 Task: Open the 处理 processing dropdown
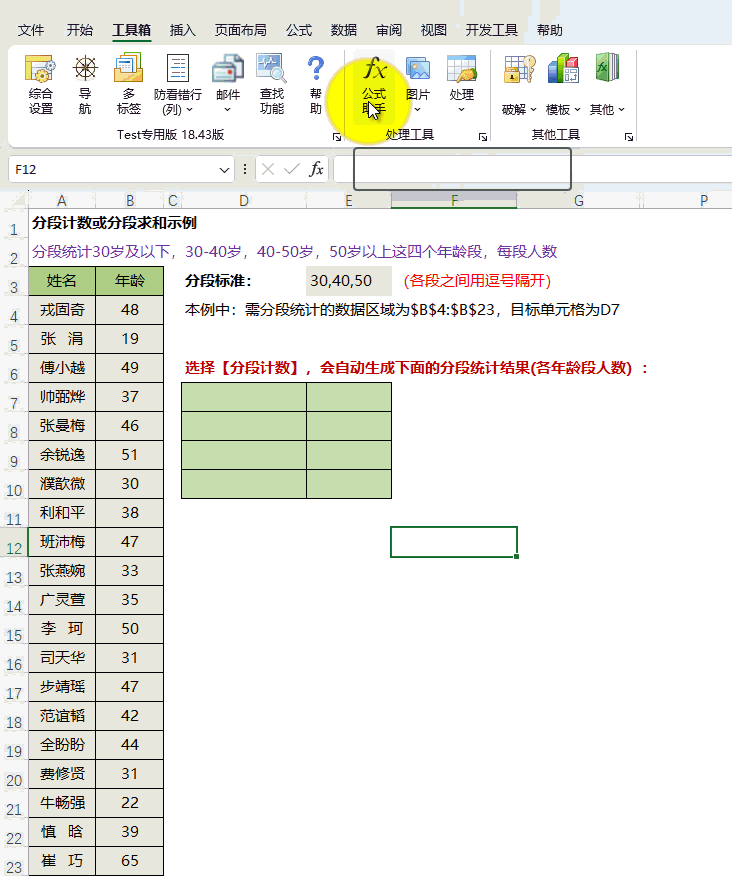[461, 100]
